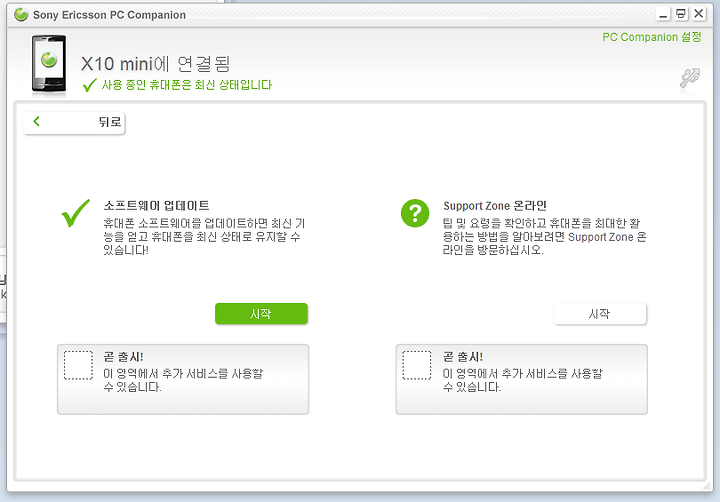
Task: Restore the PC Companion window size
Action: point(681,14)
